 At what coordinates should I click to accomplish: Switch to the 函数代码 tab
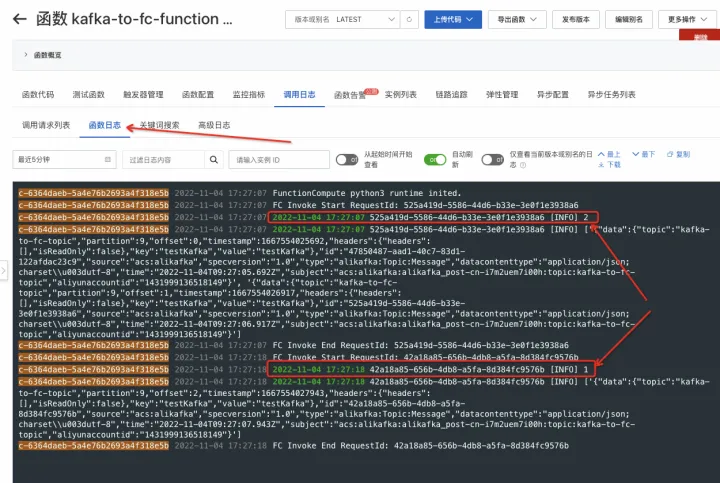click(38, 95)
